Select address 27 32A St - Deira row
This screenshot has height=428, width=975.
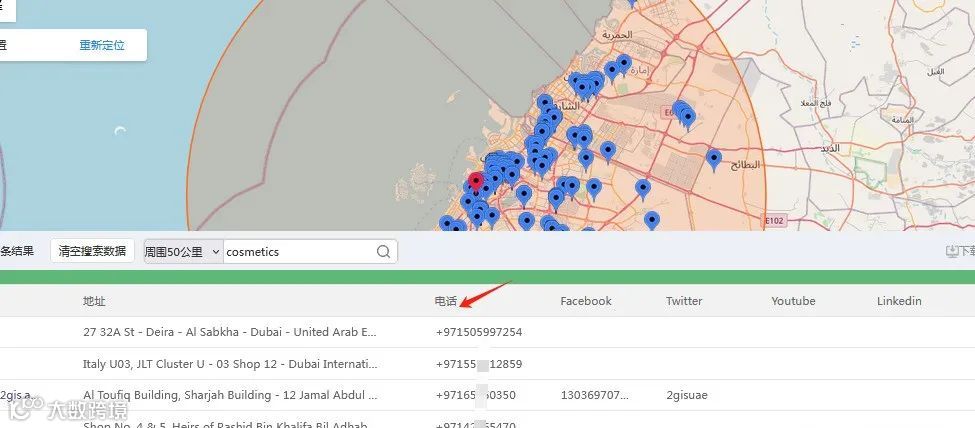(x=229, y=332)
